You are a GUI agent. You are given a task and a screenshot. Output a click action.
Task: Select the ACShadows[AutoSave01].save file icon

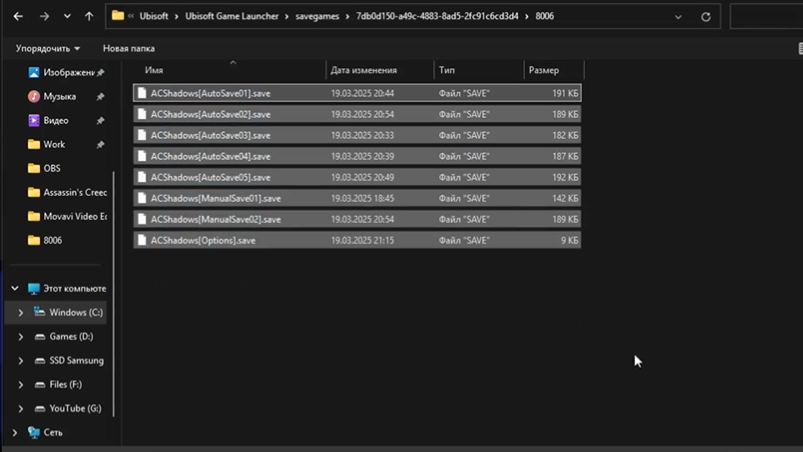point(142,93)
